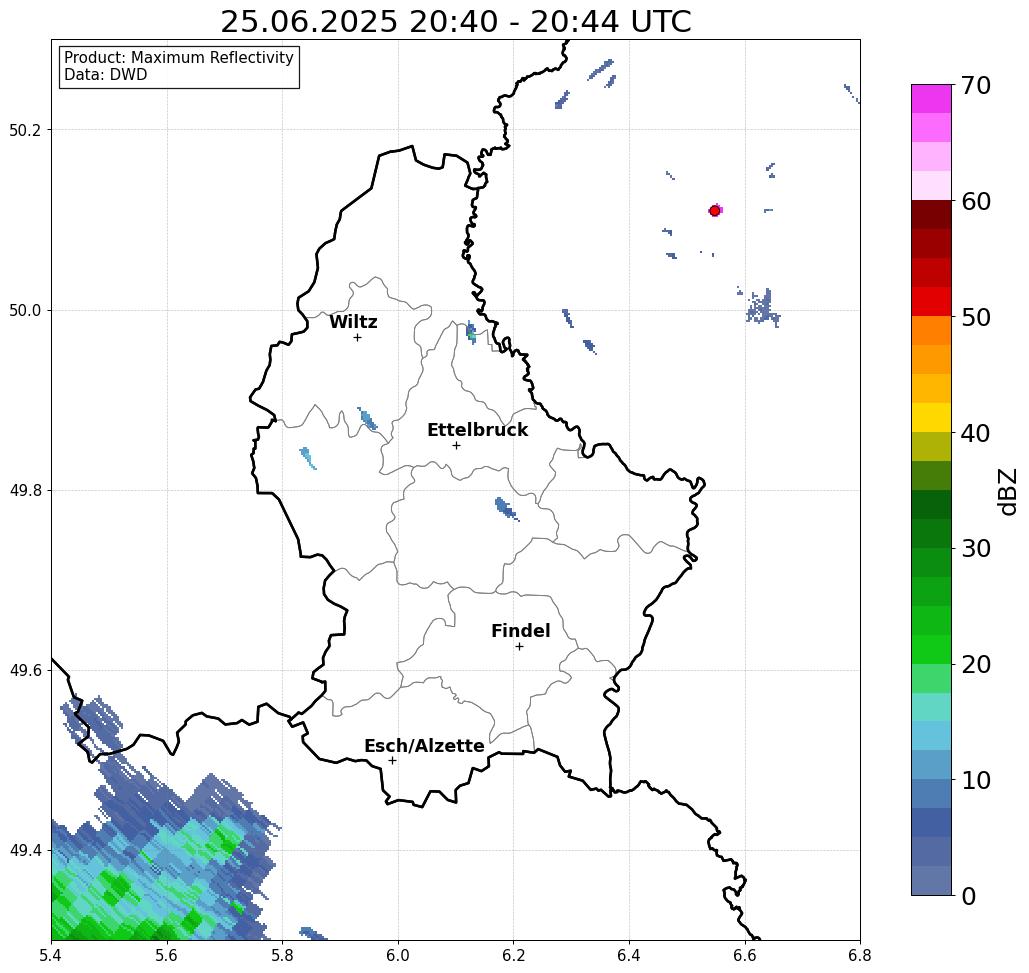
Task: Click the 6.0 longitude tick label
Action: tap(398, 956)
